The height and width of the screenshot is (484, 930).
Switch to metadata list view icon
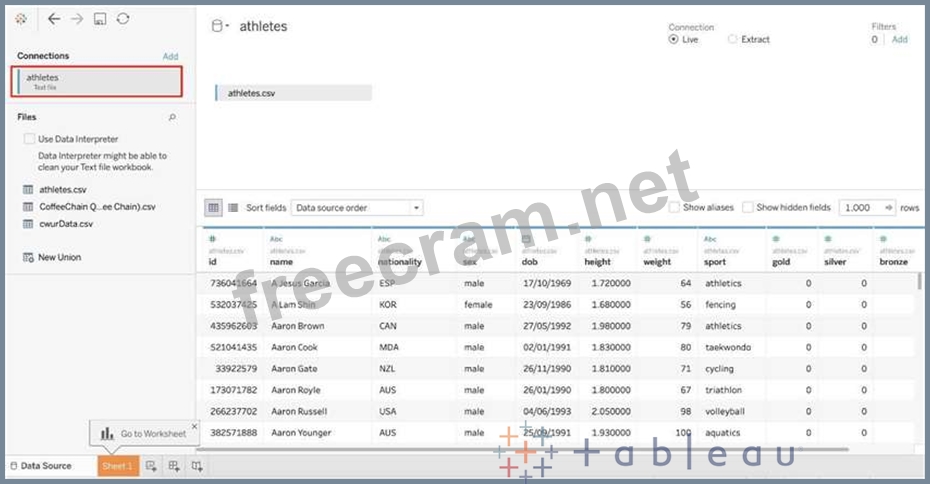tap(233, 207)
